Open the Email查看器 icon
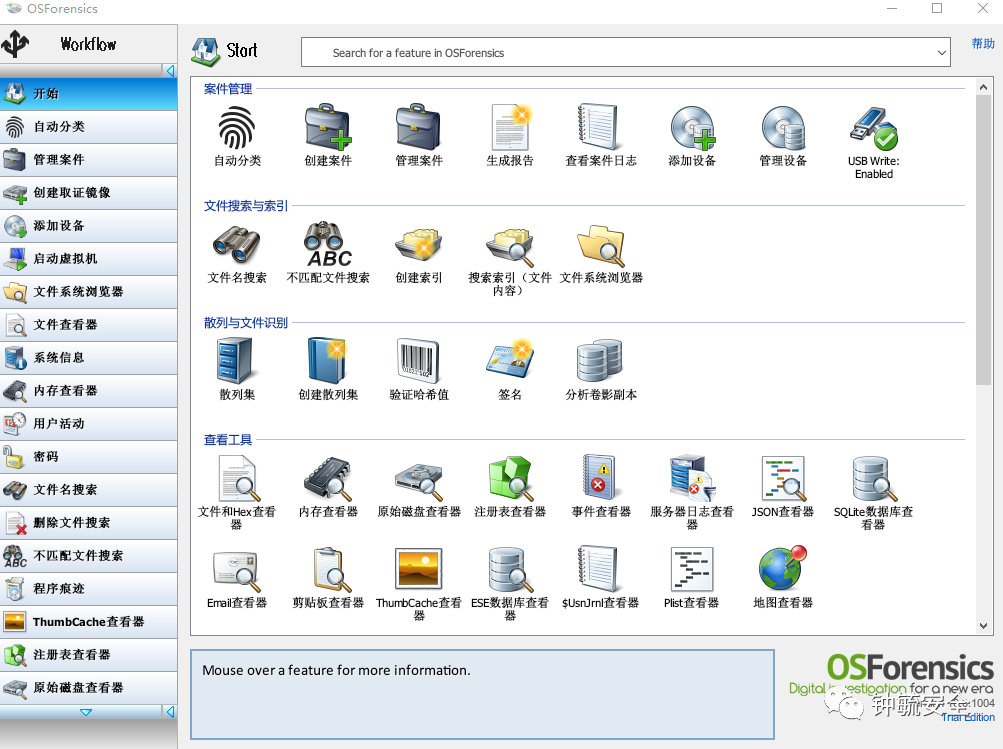The width and height of the screenshot is (1003, 749). point(237,571)
